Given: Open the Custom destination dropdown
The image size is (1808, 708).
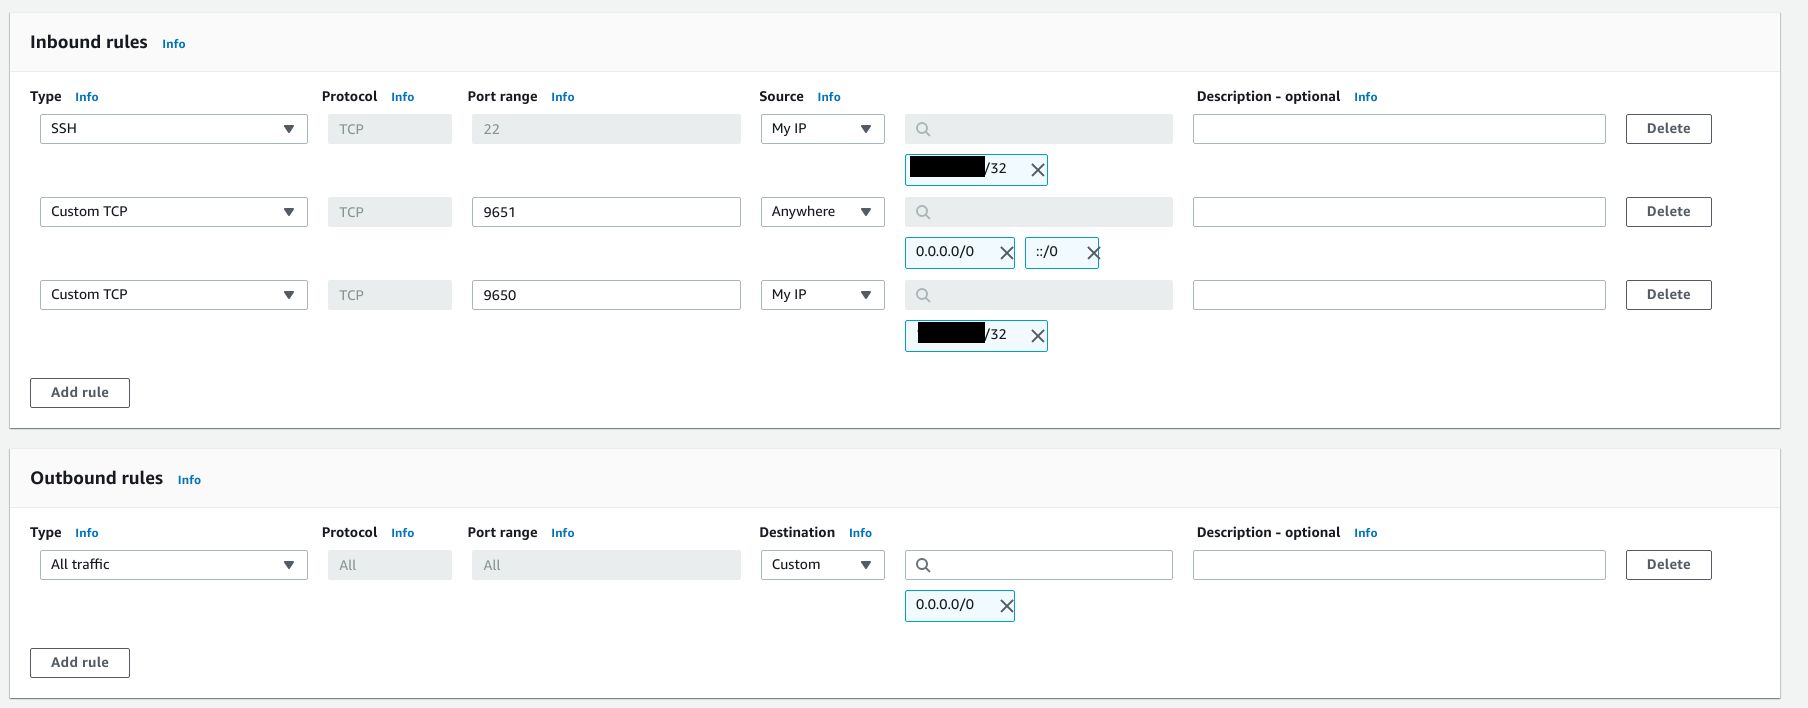Looking at the screenshot, I should tap(821, 565).
